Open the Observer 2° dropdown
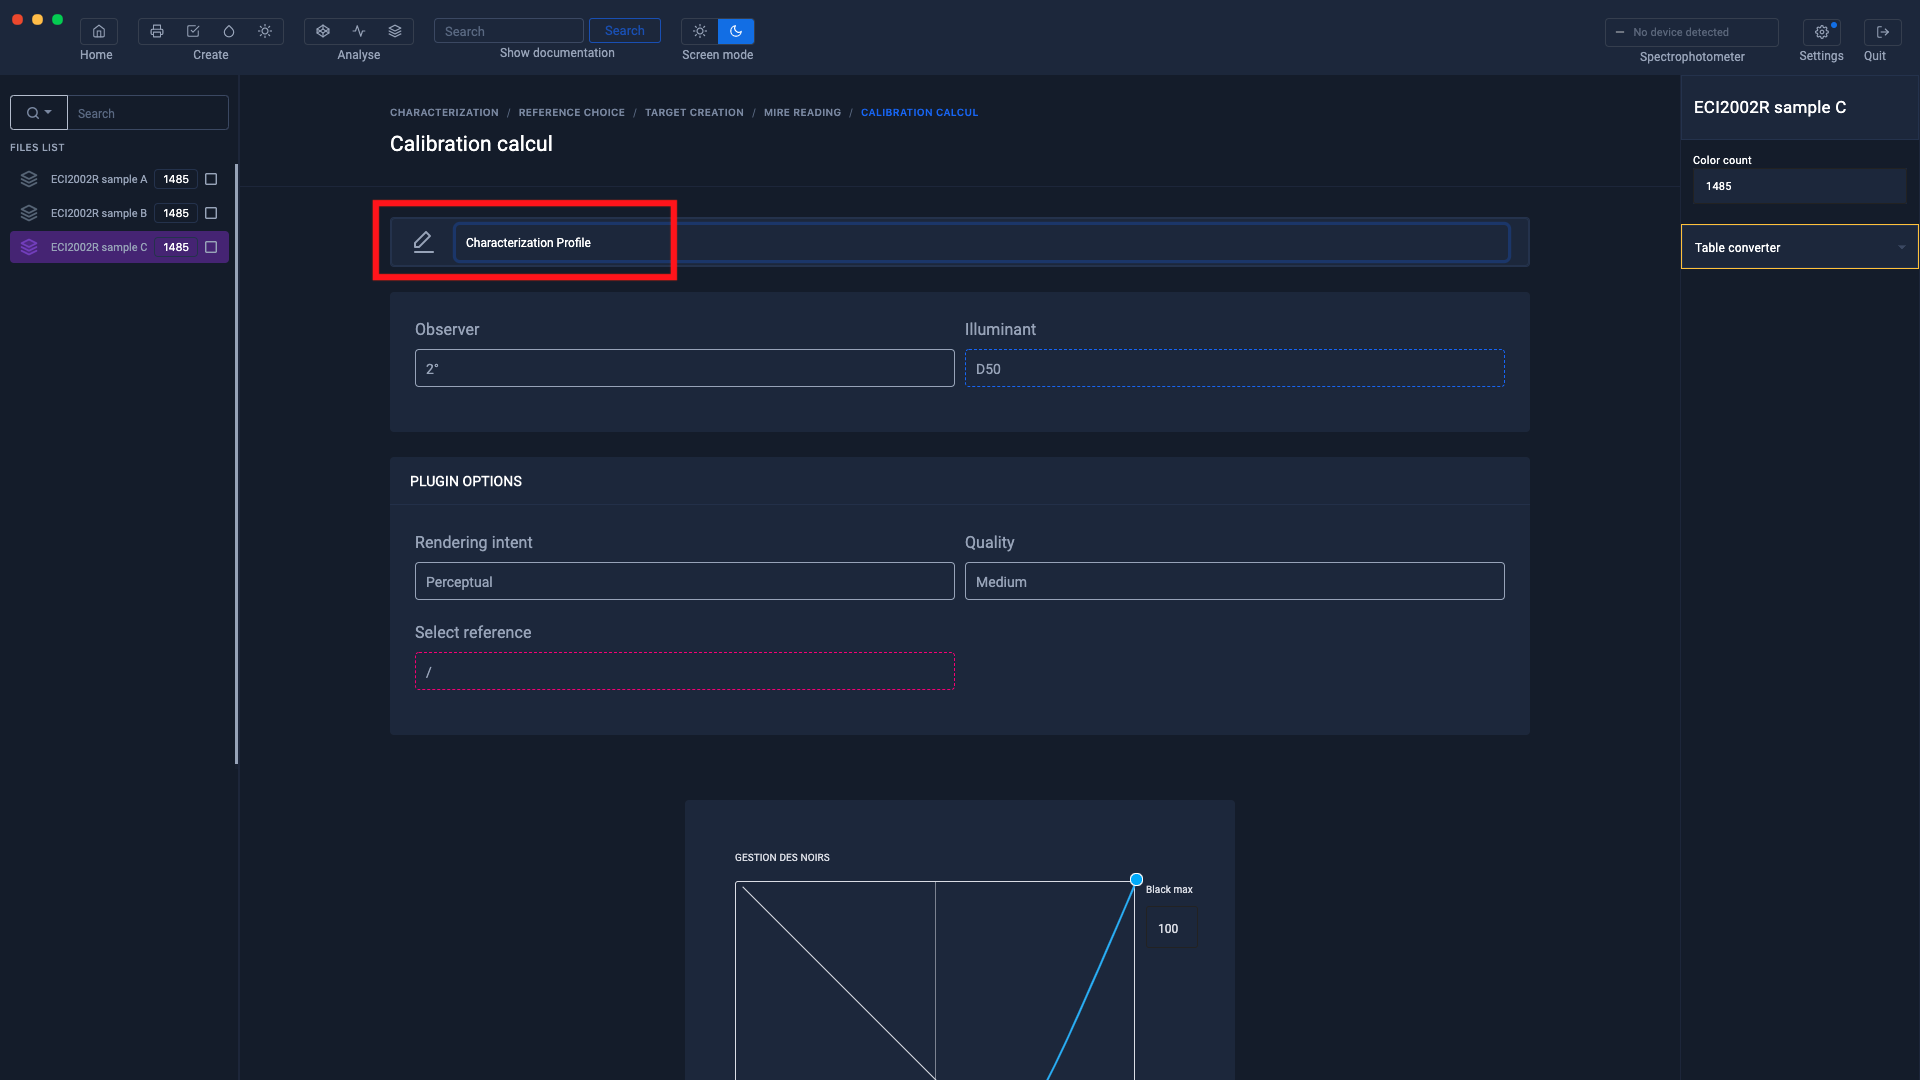Viewport: 1920px width, 1080px height. (x=685, y=368)
